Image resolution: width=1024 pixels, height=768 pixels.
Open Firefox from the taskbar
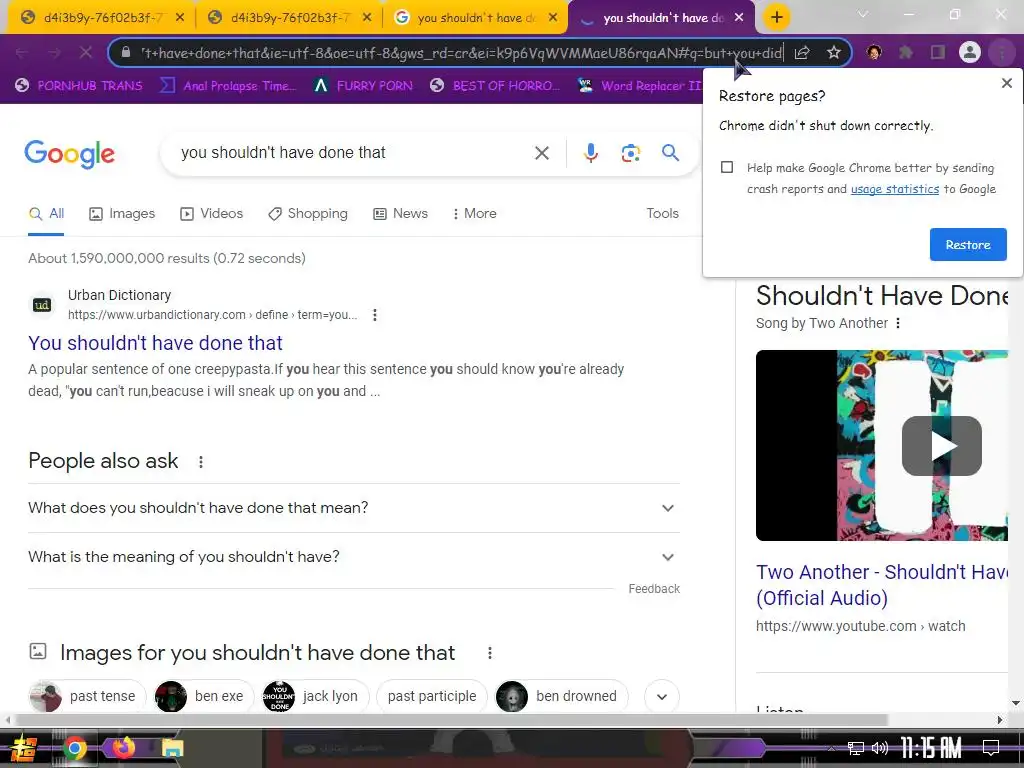pos(123,748)
